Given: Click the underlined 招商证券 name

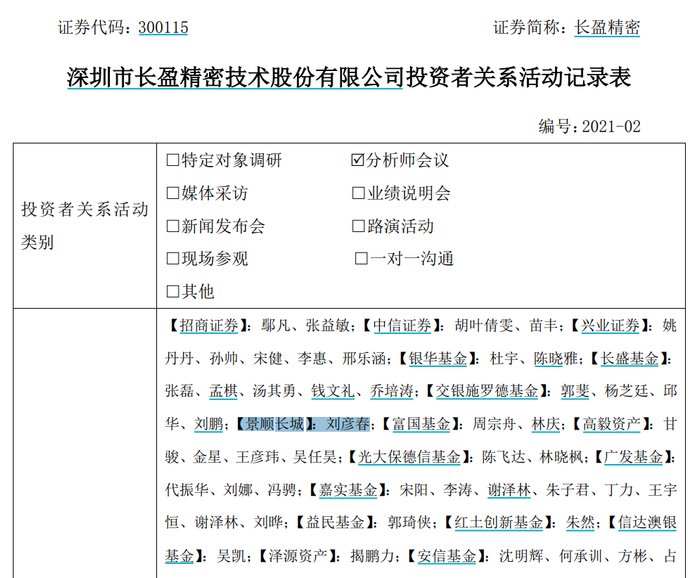Looking at the screenshot, I should (x=209, y=325).
